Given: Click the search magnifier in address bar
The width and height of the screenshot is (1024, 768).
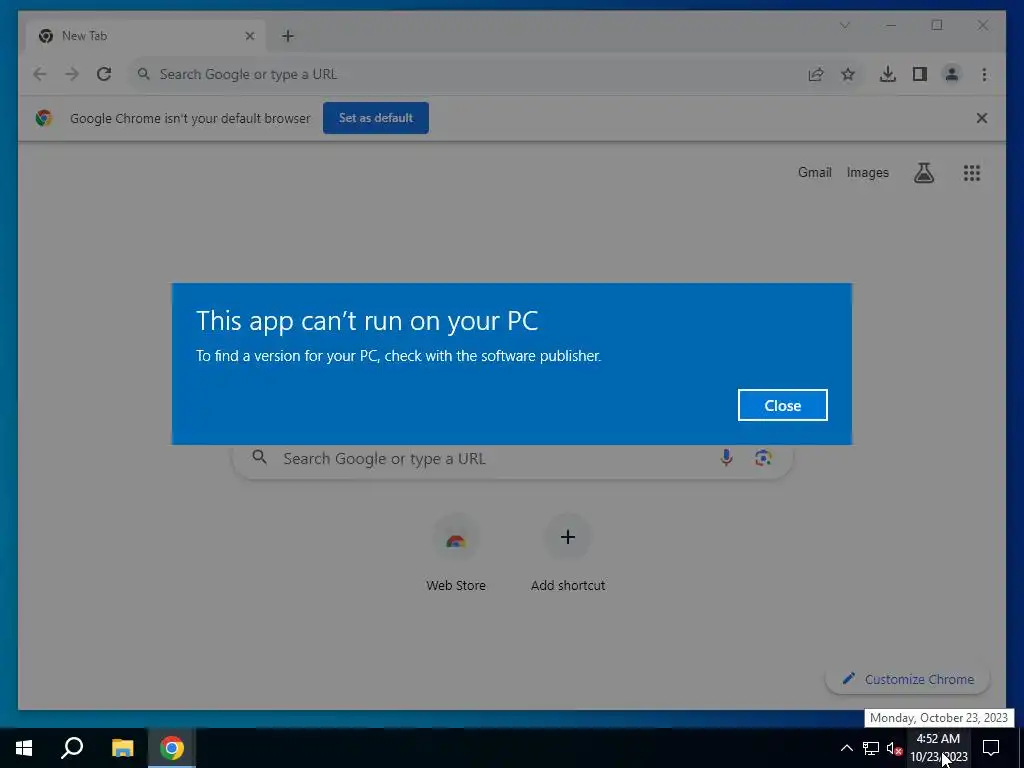Looking at the screenshot, I should [x=144, y=74].
